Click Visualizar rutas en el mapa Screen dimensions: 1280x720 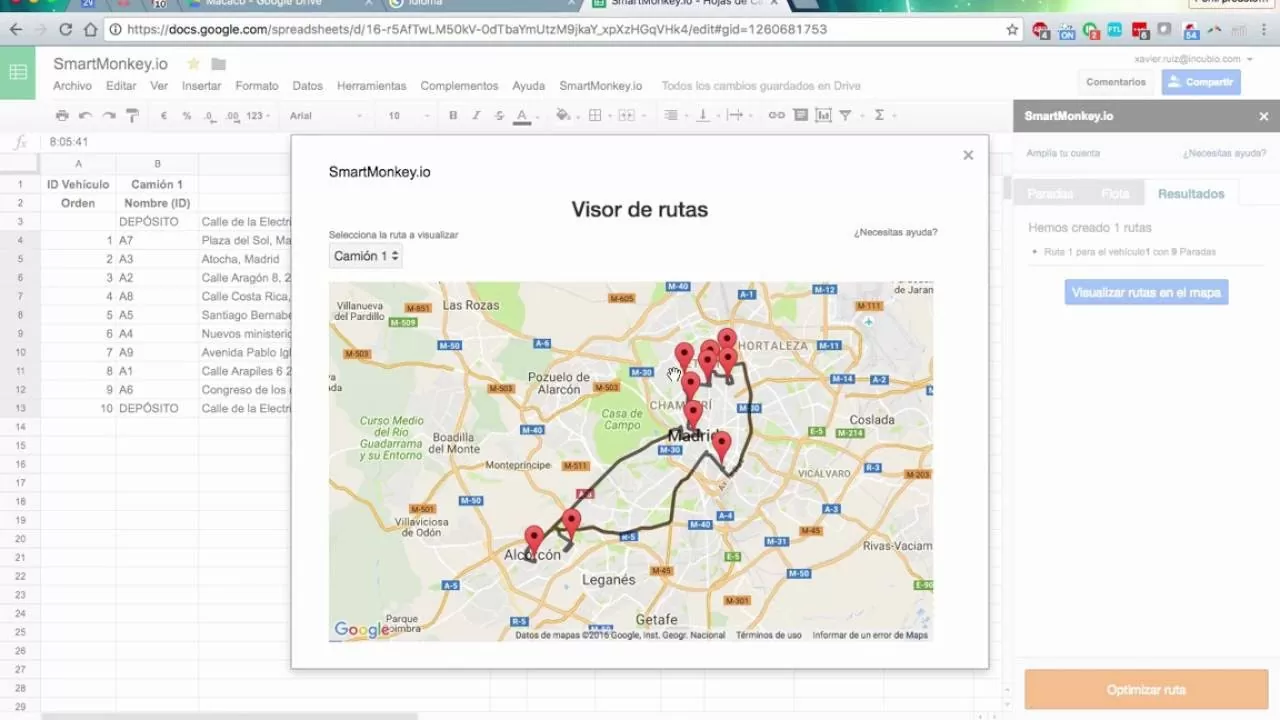point(1146,293)
